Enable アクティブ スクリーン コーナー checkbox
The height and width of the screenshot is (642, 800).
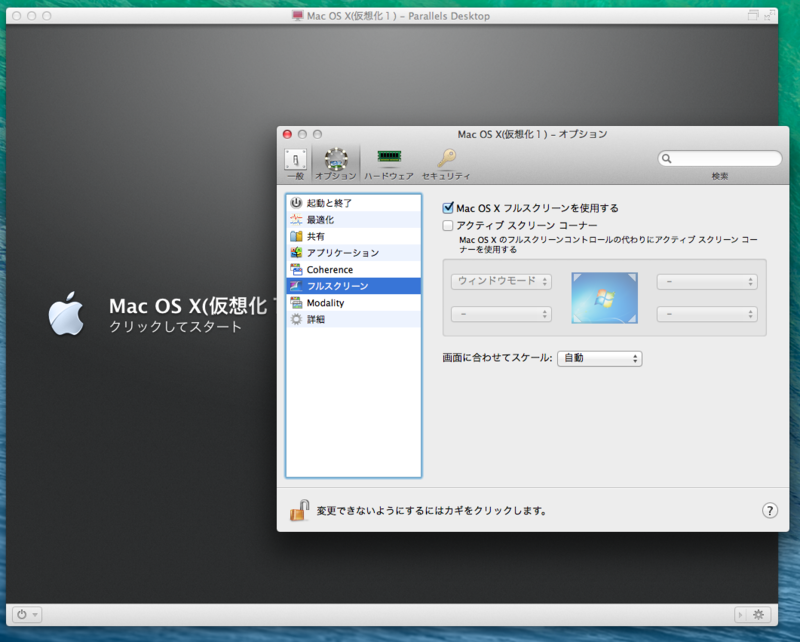point(448,225)
